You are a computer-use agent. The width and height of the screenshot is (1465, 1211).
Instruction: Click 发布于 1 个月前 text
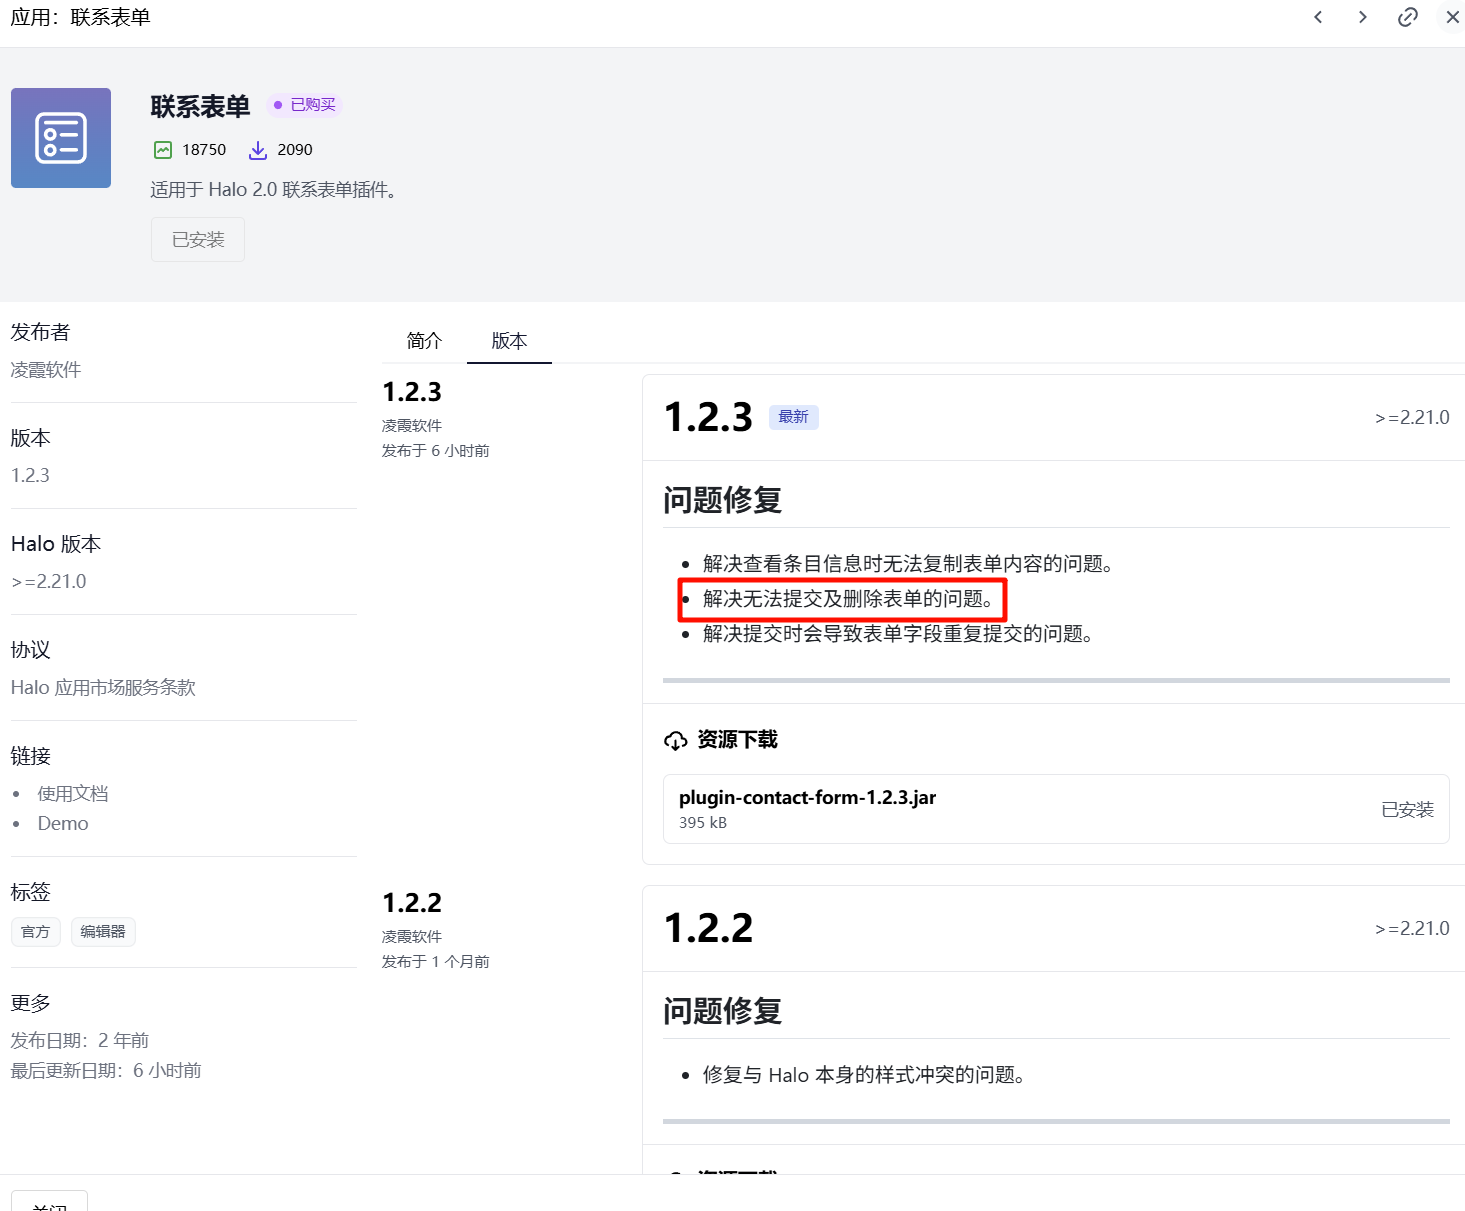(436, 962)
